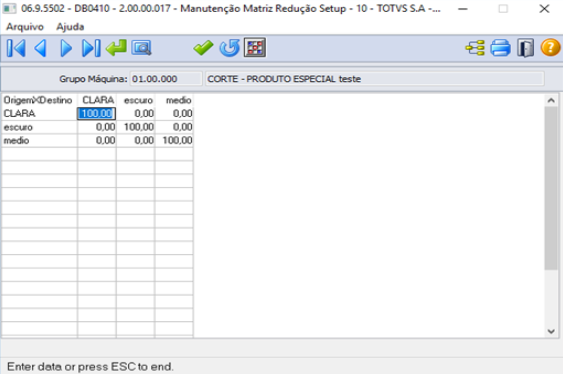This screenshot has height=376, width=563.
Task: Select the medio row CLARA column cell
Action: (x=97, y=140)
